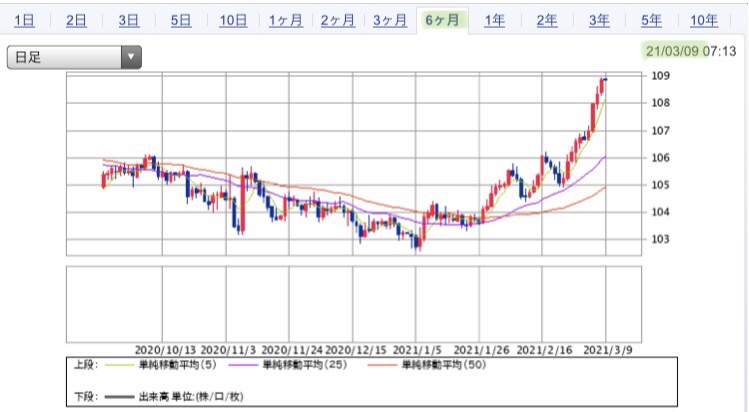Switch to the 10年 chart view
This screenshot has height=412, width=749.
click(704, 21)
